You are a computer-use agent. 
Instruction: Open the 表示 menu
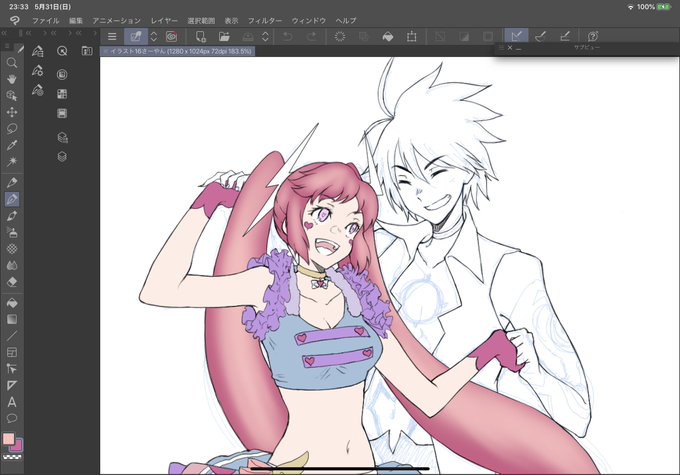click(231, 20)
